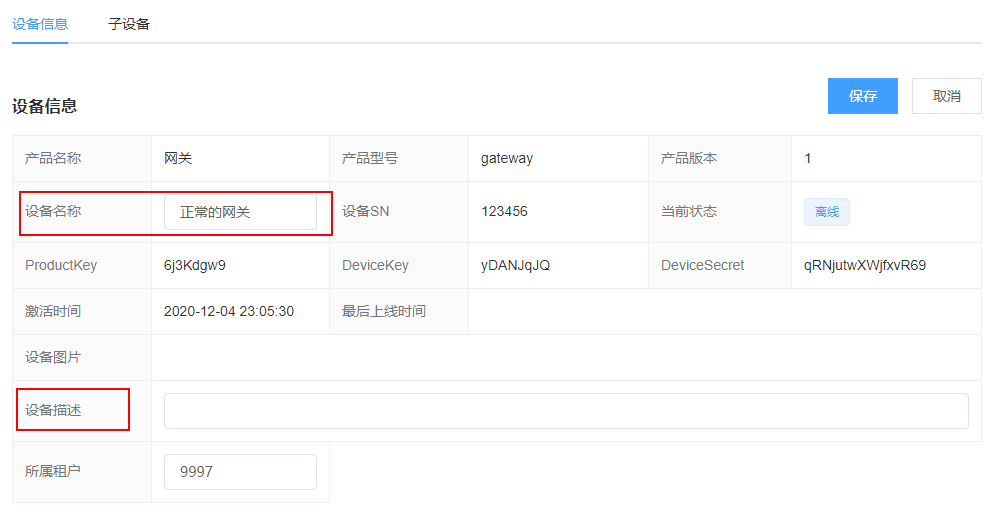Switch to the 设备信息 tab
Screen dimensions: 994x515
40,23
